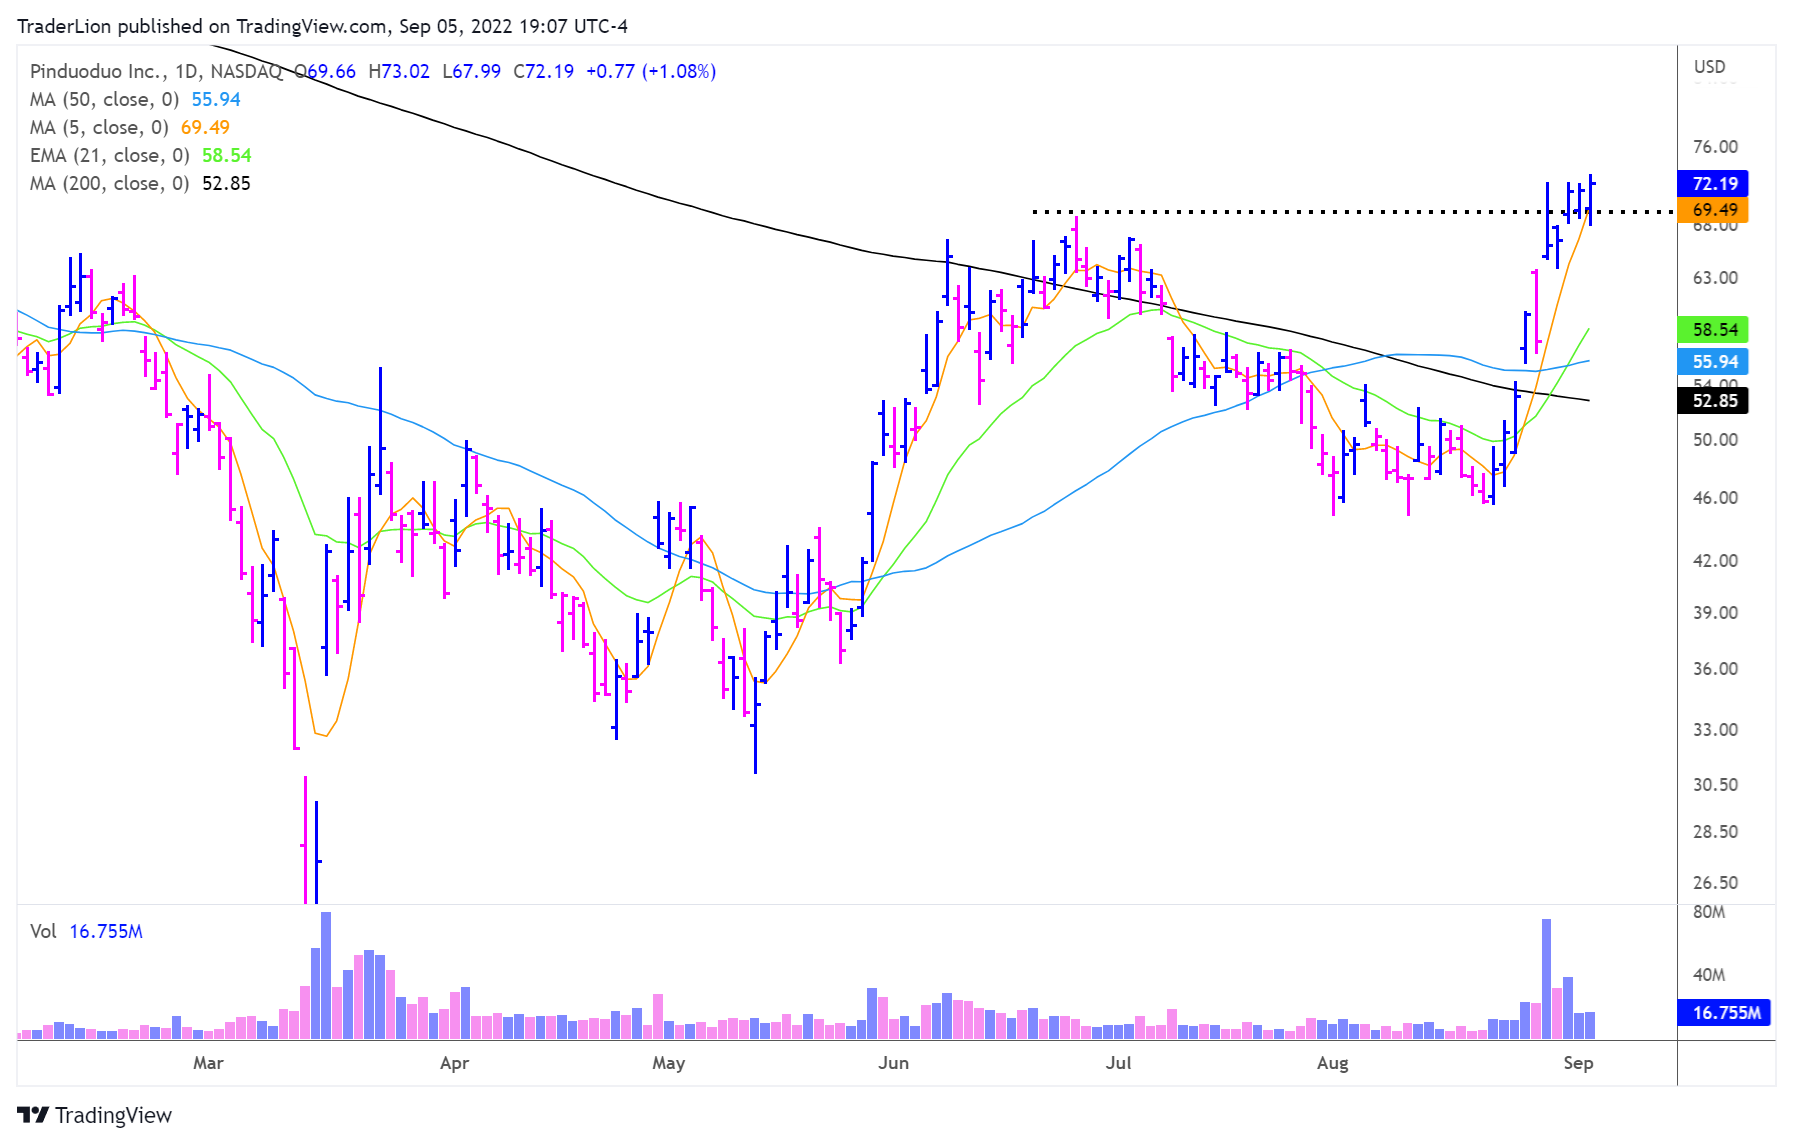Click the orange 69.49 price label
Viewport: 1793px width, 1144px height.
[x=1714, y=210]
